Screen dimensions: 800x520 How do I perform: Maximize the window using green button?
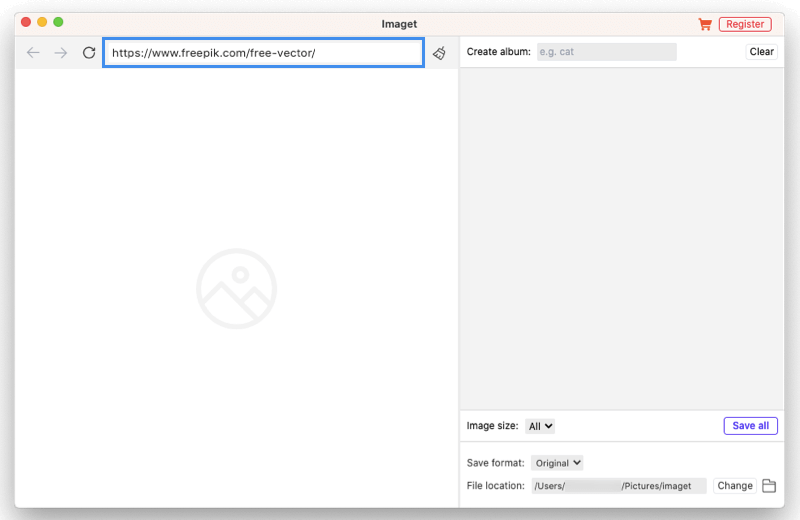pos(58,22)
